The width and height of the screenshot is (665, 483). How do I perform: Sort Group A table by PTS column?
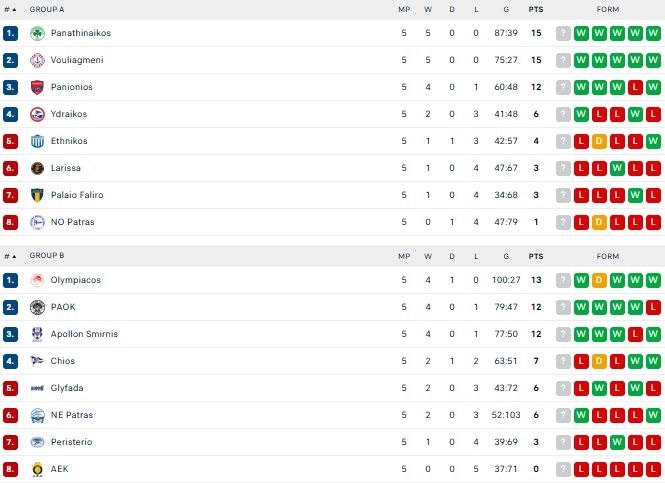click(536, 9)
